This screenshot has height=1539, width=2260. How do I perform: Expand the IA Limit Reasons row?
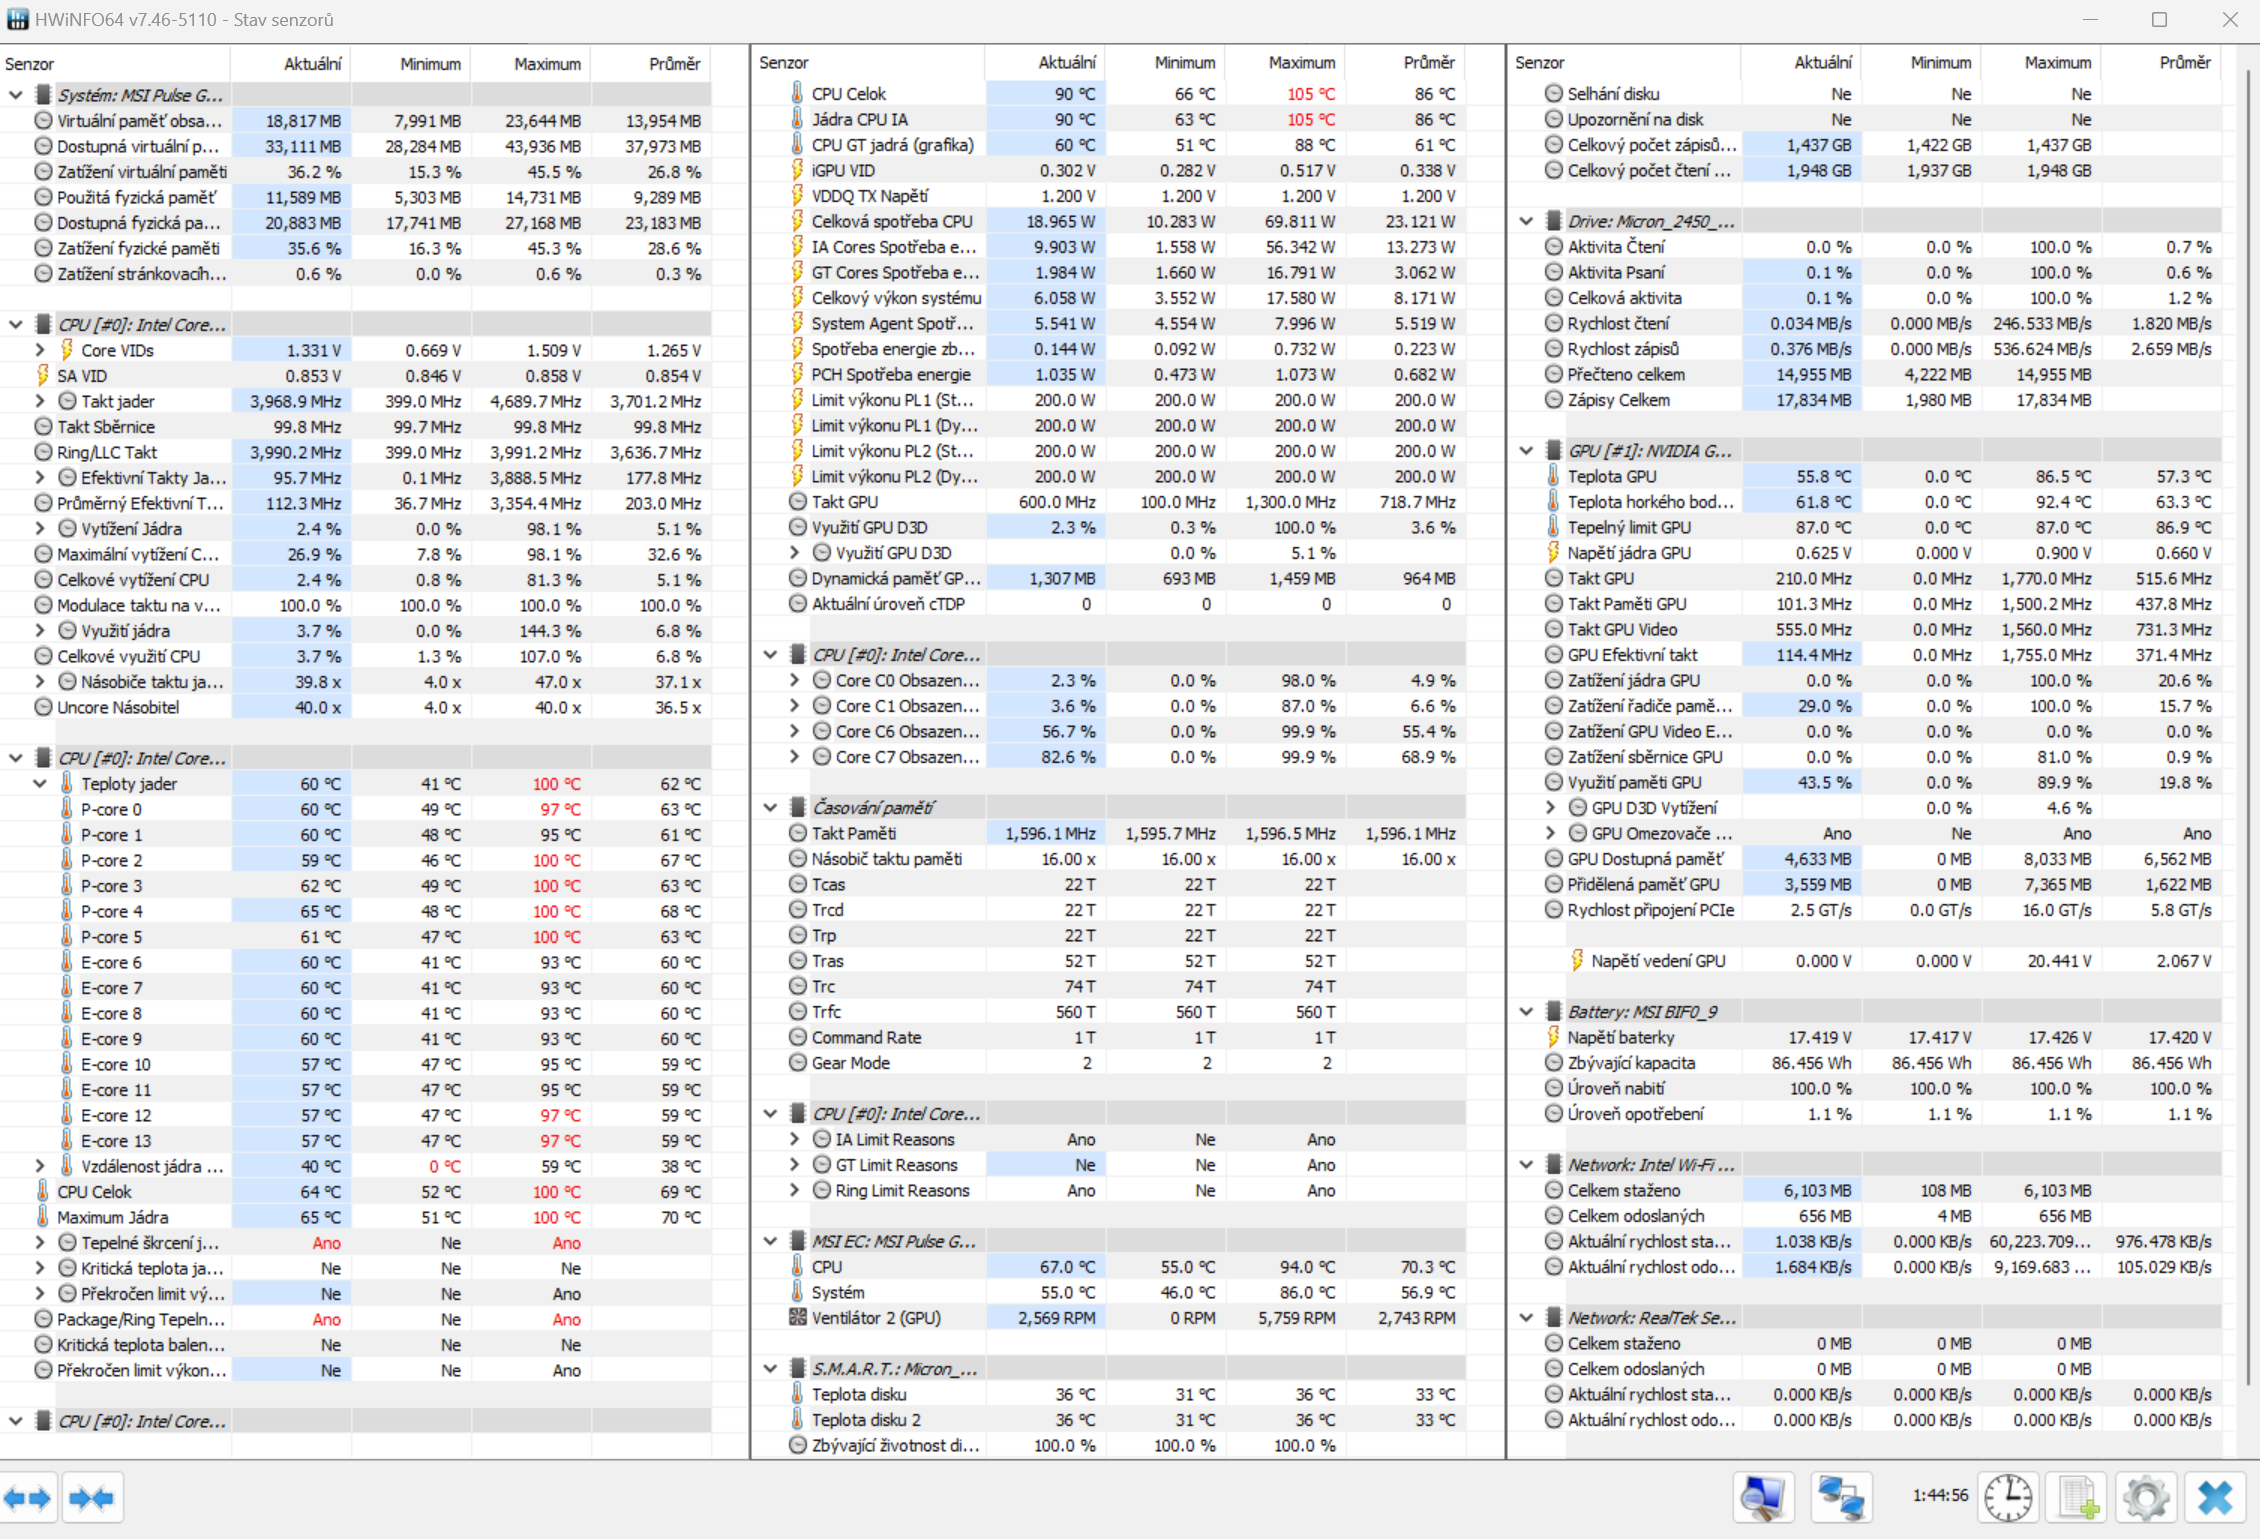coord(794,1139)
